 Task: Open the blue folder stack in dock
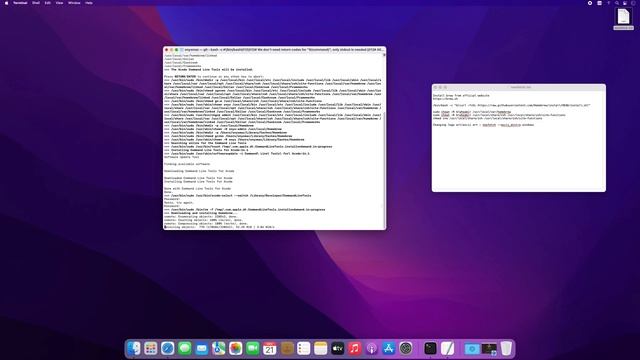[472, 349]
